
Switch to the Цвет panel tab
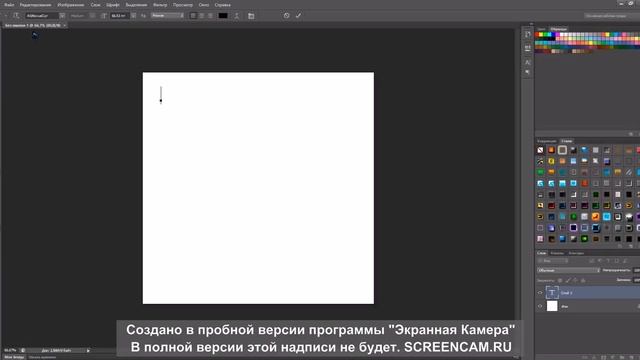point(541,29)
